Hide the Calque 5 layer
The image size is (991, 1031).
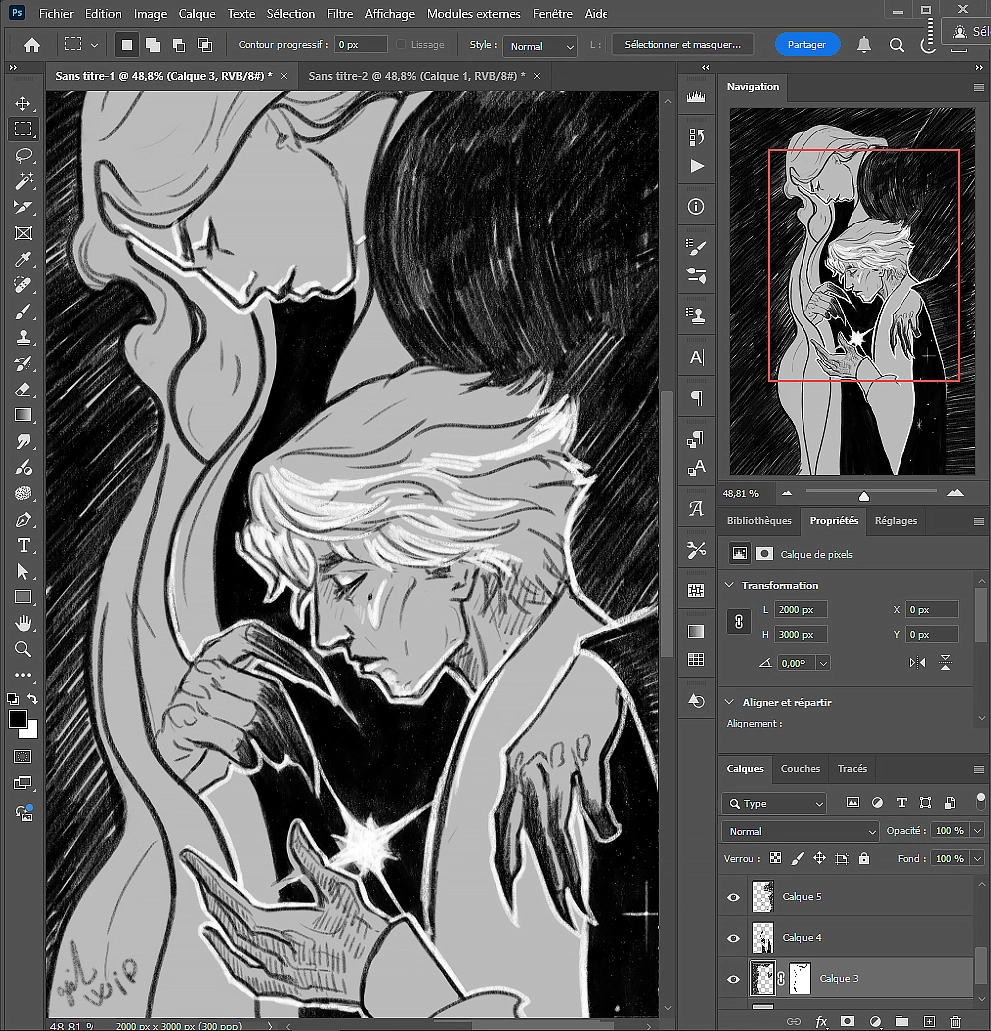(x=733, y=897)
